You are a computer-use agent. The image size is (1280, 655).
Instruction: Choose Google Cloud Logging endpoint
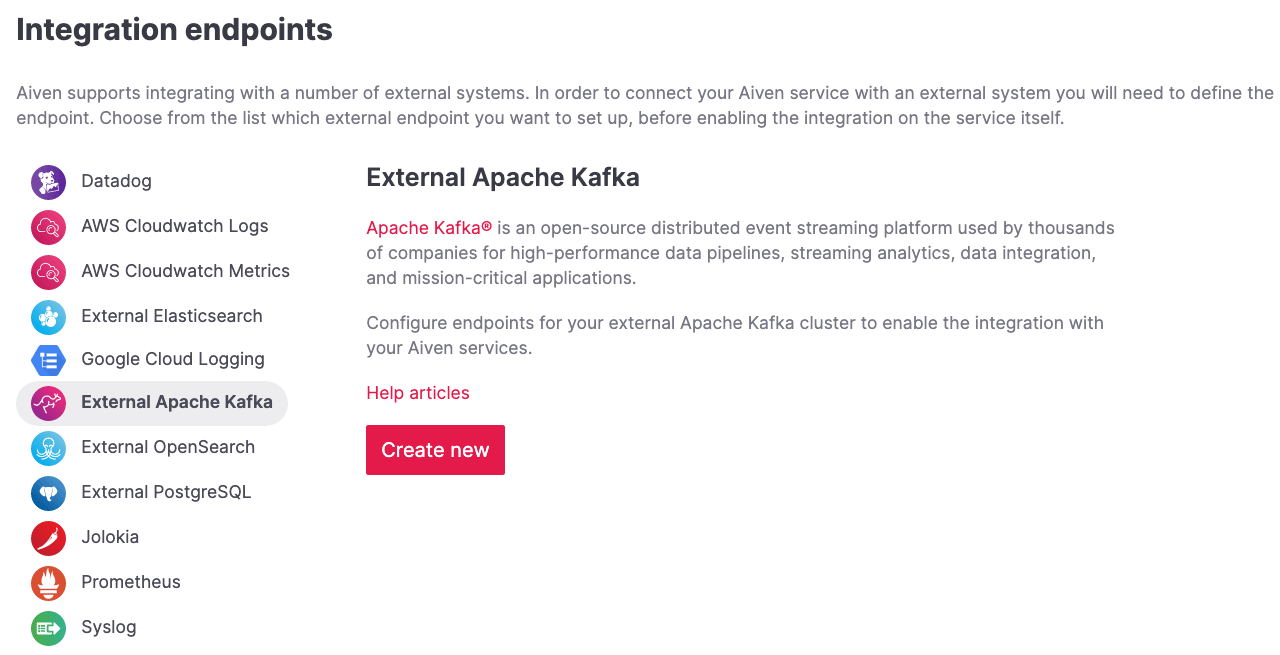coord(172,359)
